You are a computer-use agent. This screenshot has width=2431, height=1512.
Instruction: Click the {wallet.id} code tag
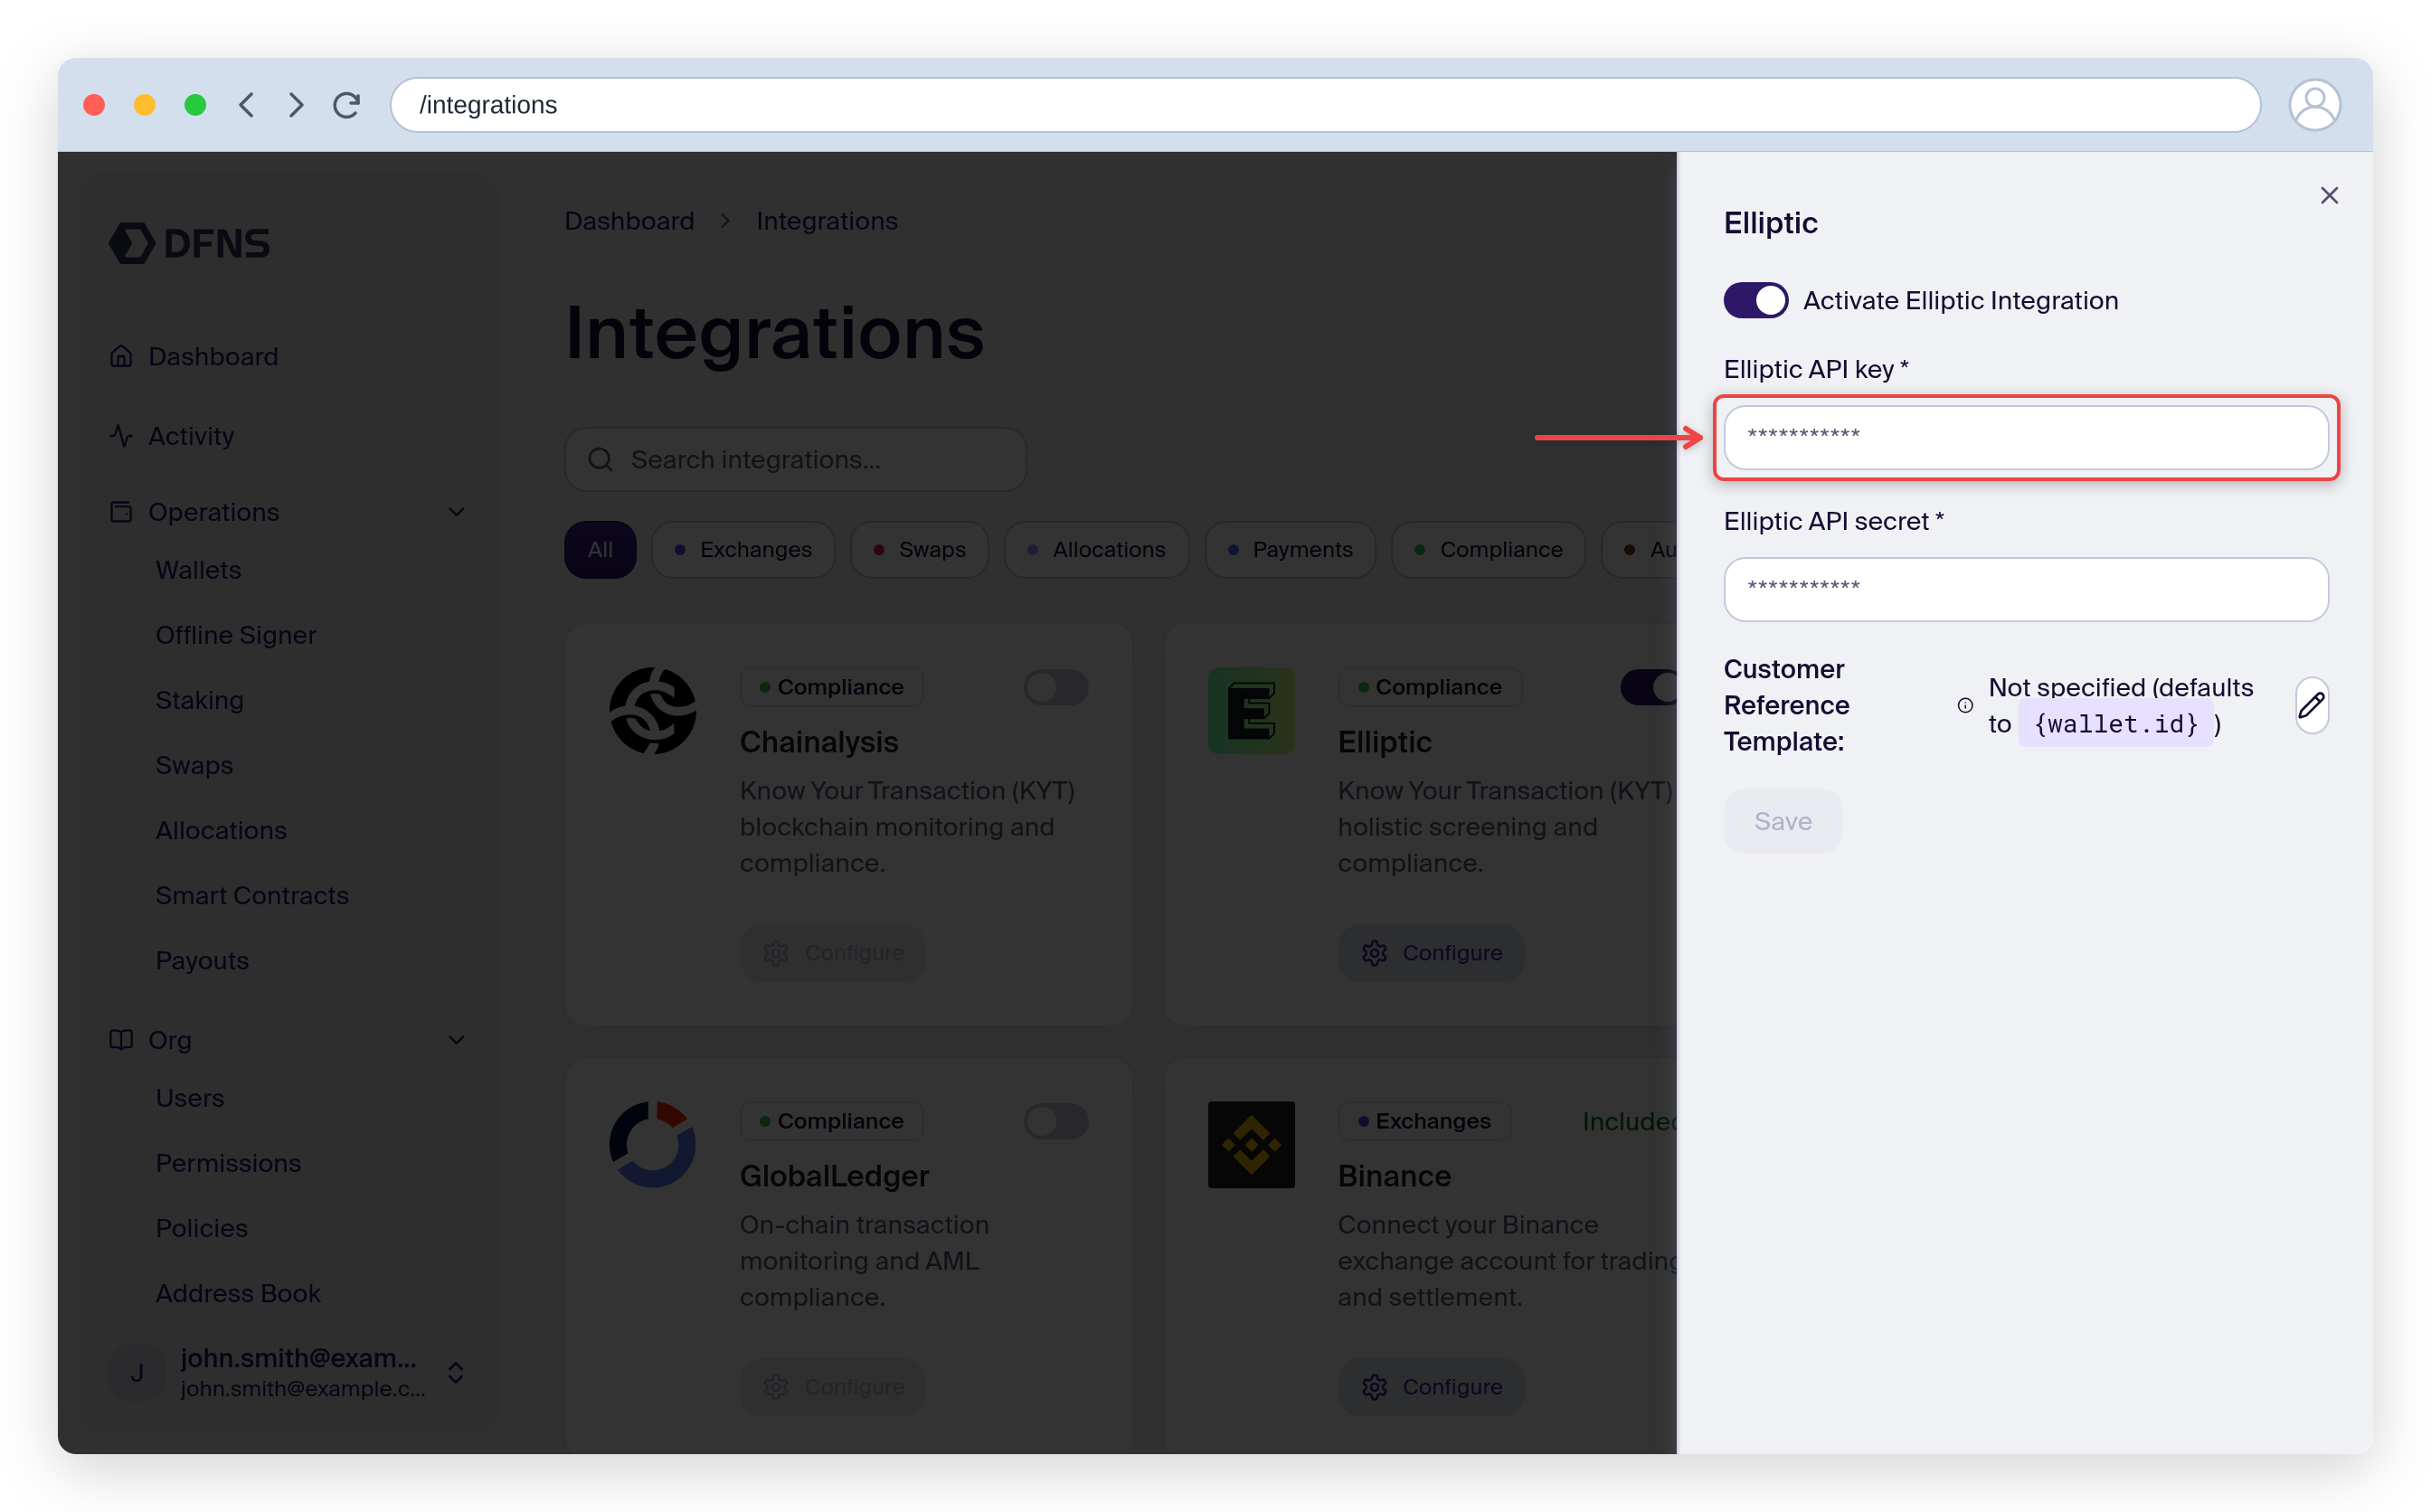pyautogui.click(x=2116, y=724)
